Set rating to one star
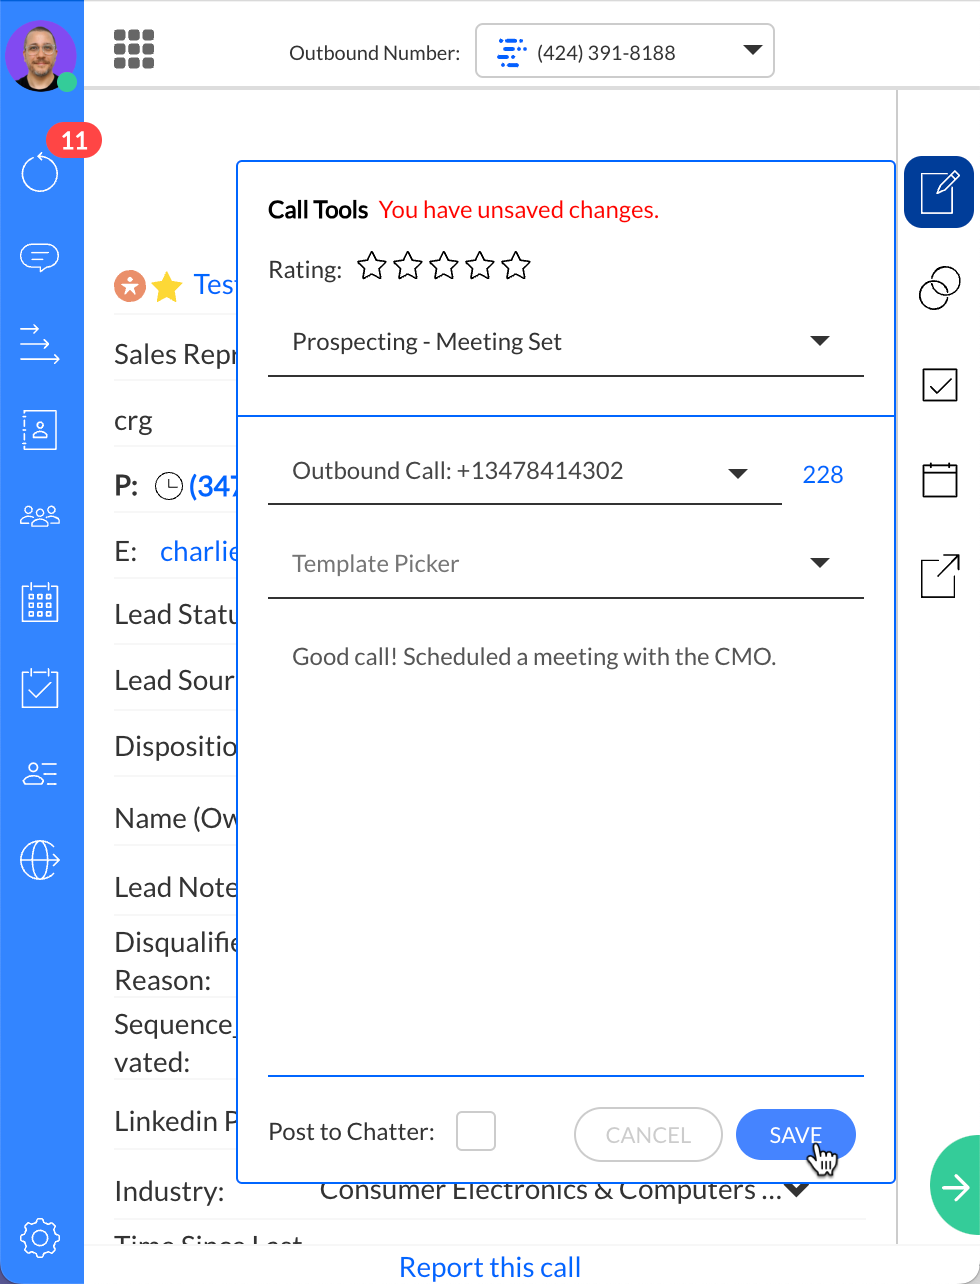 pos(372,266)
